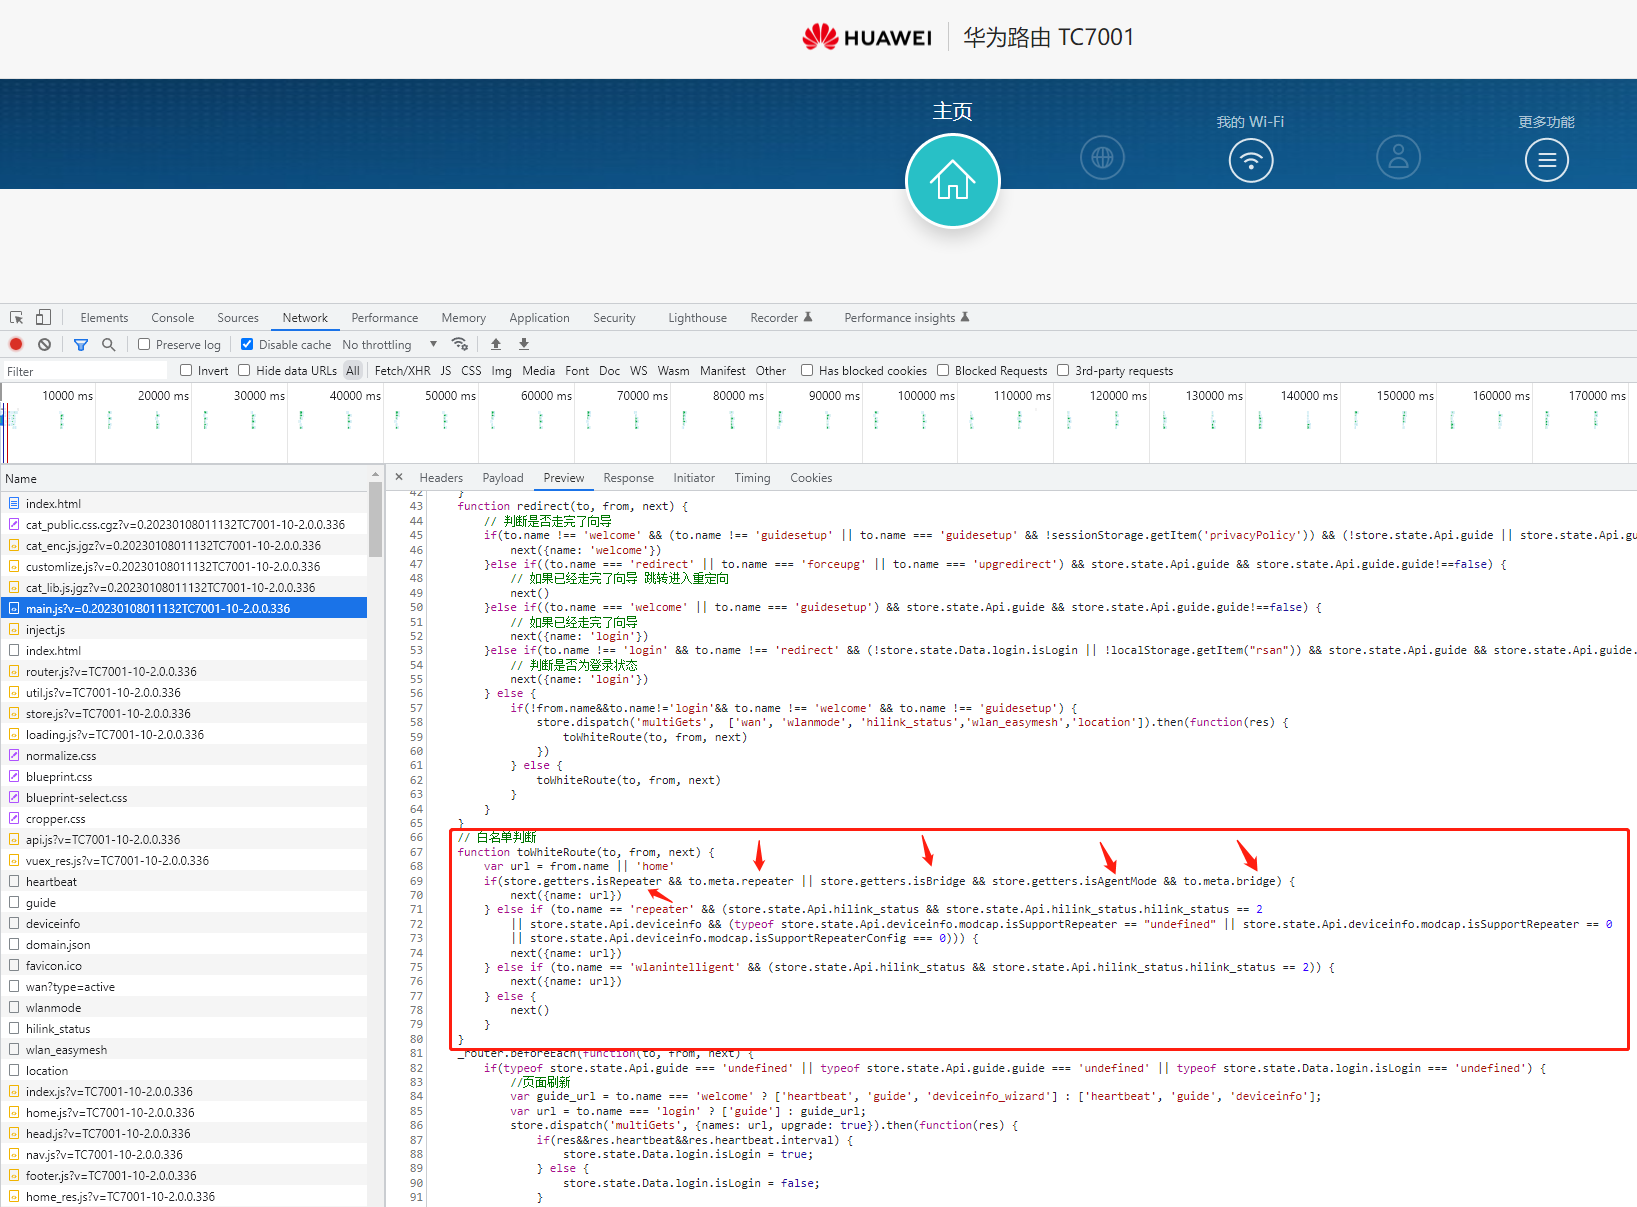Select domain.json request row
Screen dimensions: 1637x1207
(x=184, y=944)
